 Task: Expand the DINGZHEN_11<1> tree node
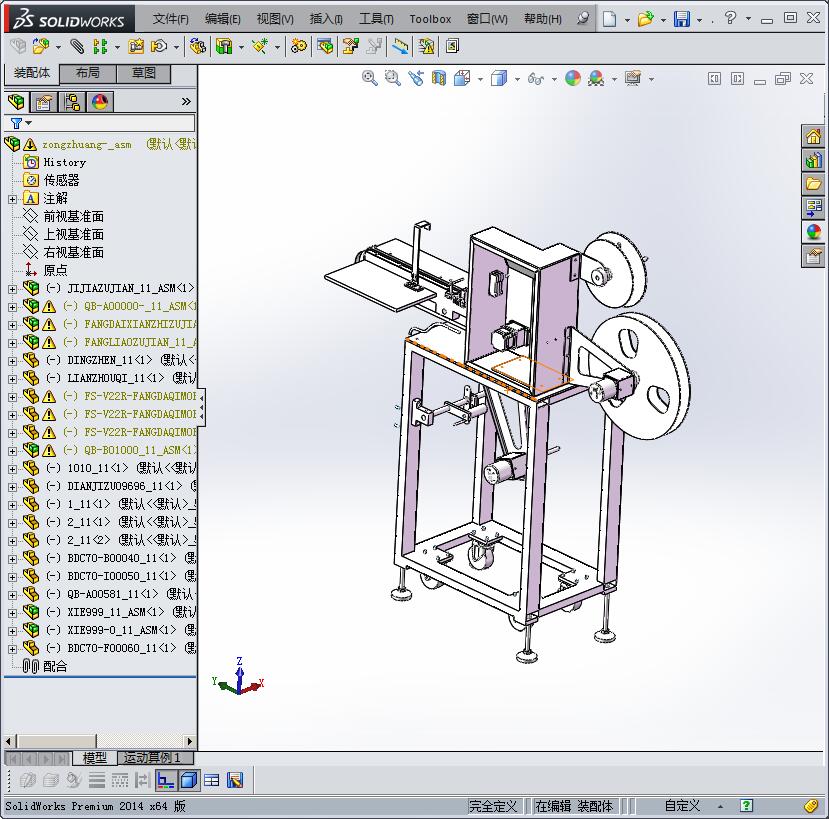(12, 361)
